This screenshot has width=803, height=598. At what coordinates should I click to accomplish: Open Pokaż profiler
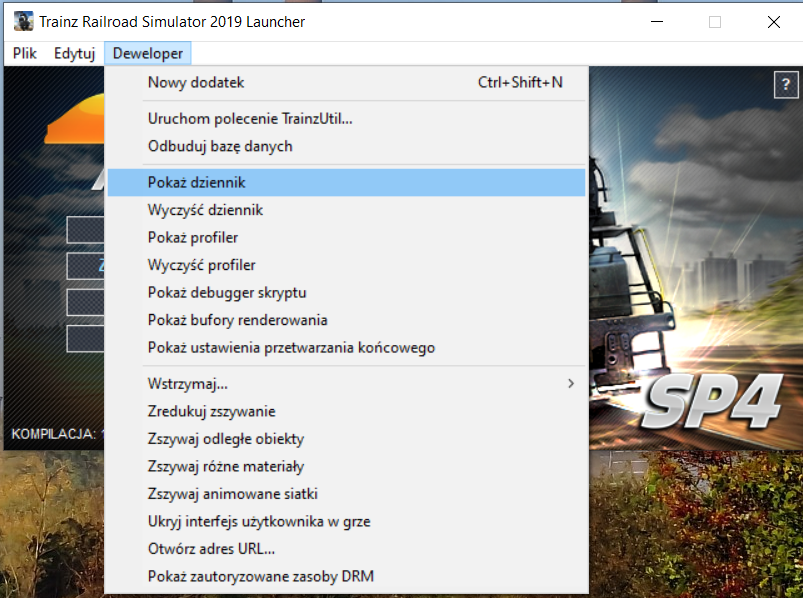193,238
